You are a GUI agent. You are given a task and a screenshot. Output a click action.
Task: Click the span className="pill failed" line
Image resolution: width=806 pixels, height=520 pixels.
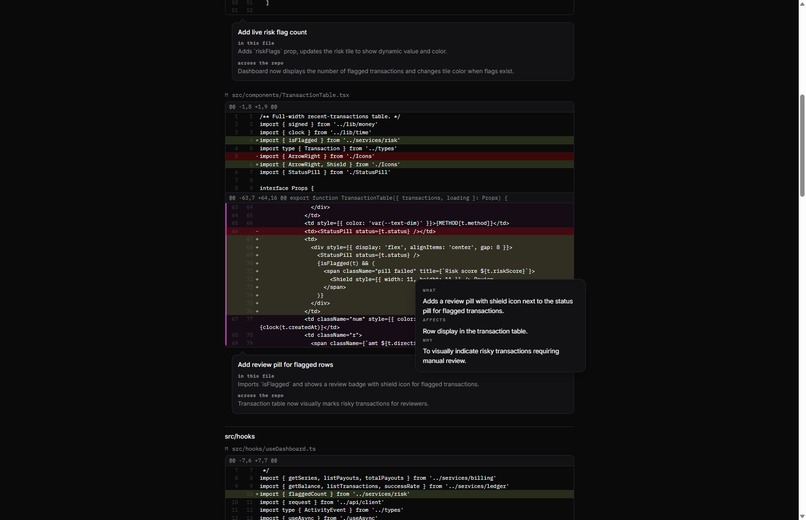(x=399, y=271)
